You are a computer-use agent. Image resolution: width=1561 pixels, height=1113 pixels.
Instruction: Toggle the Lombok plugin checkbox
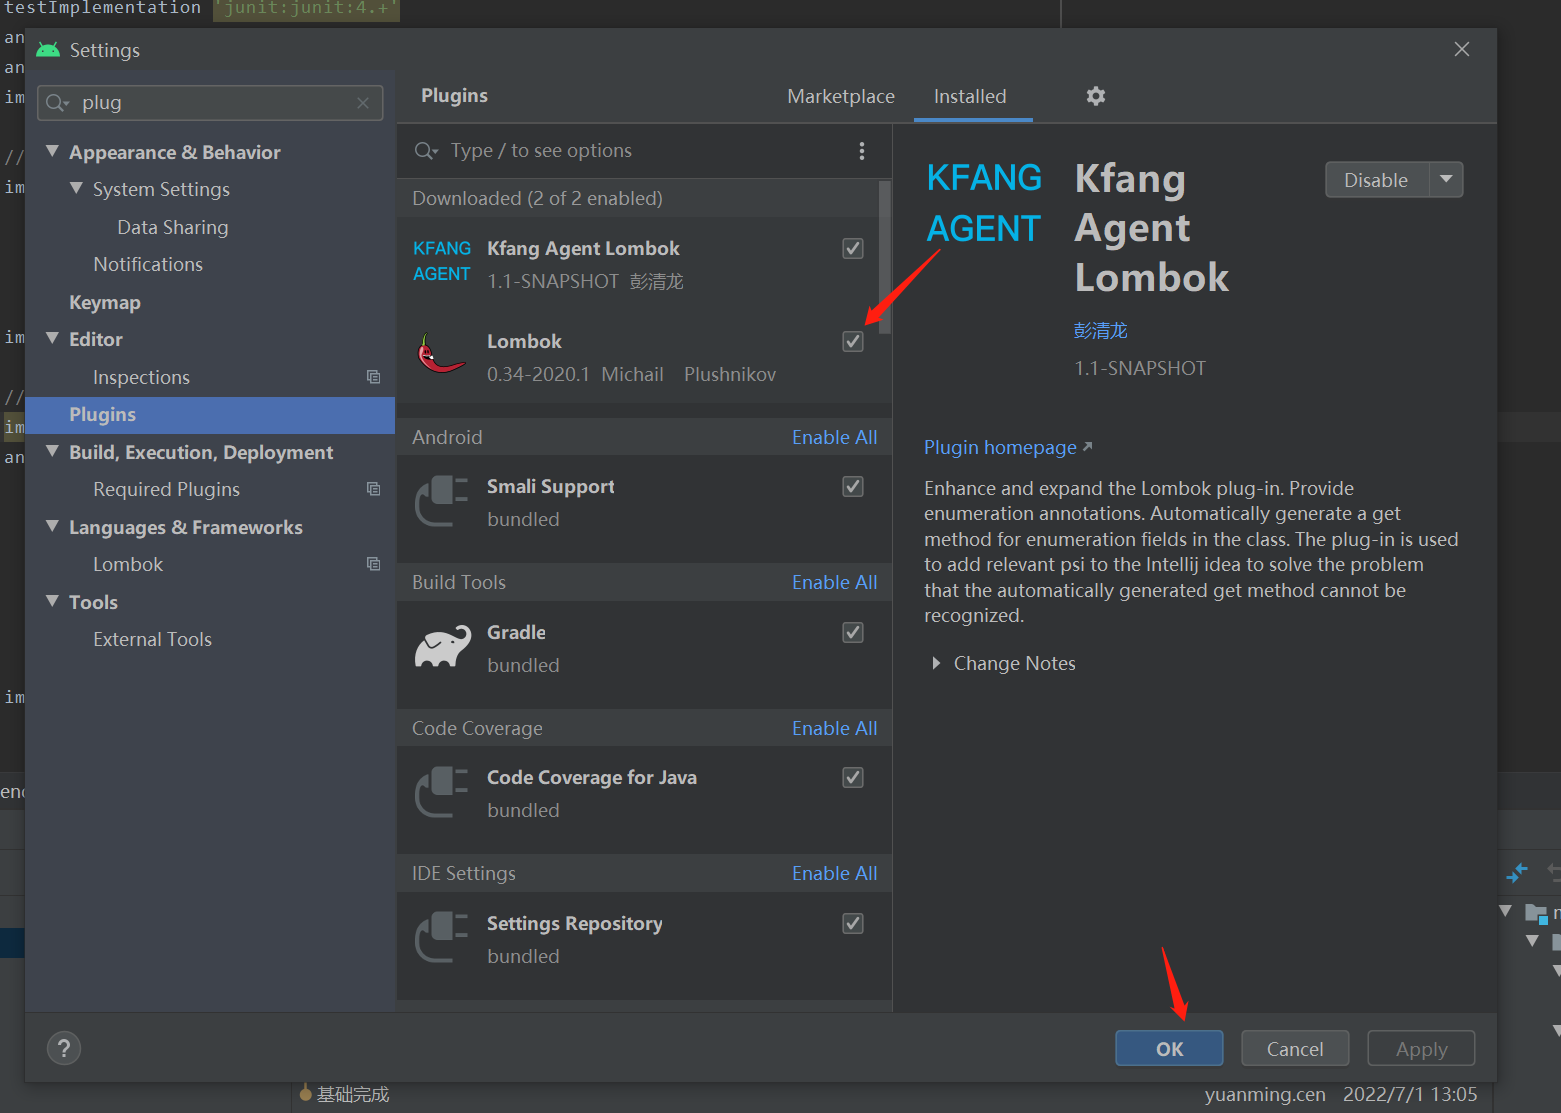[853, 341]
